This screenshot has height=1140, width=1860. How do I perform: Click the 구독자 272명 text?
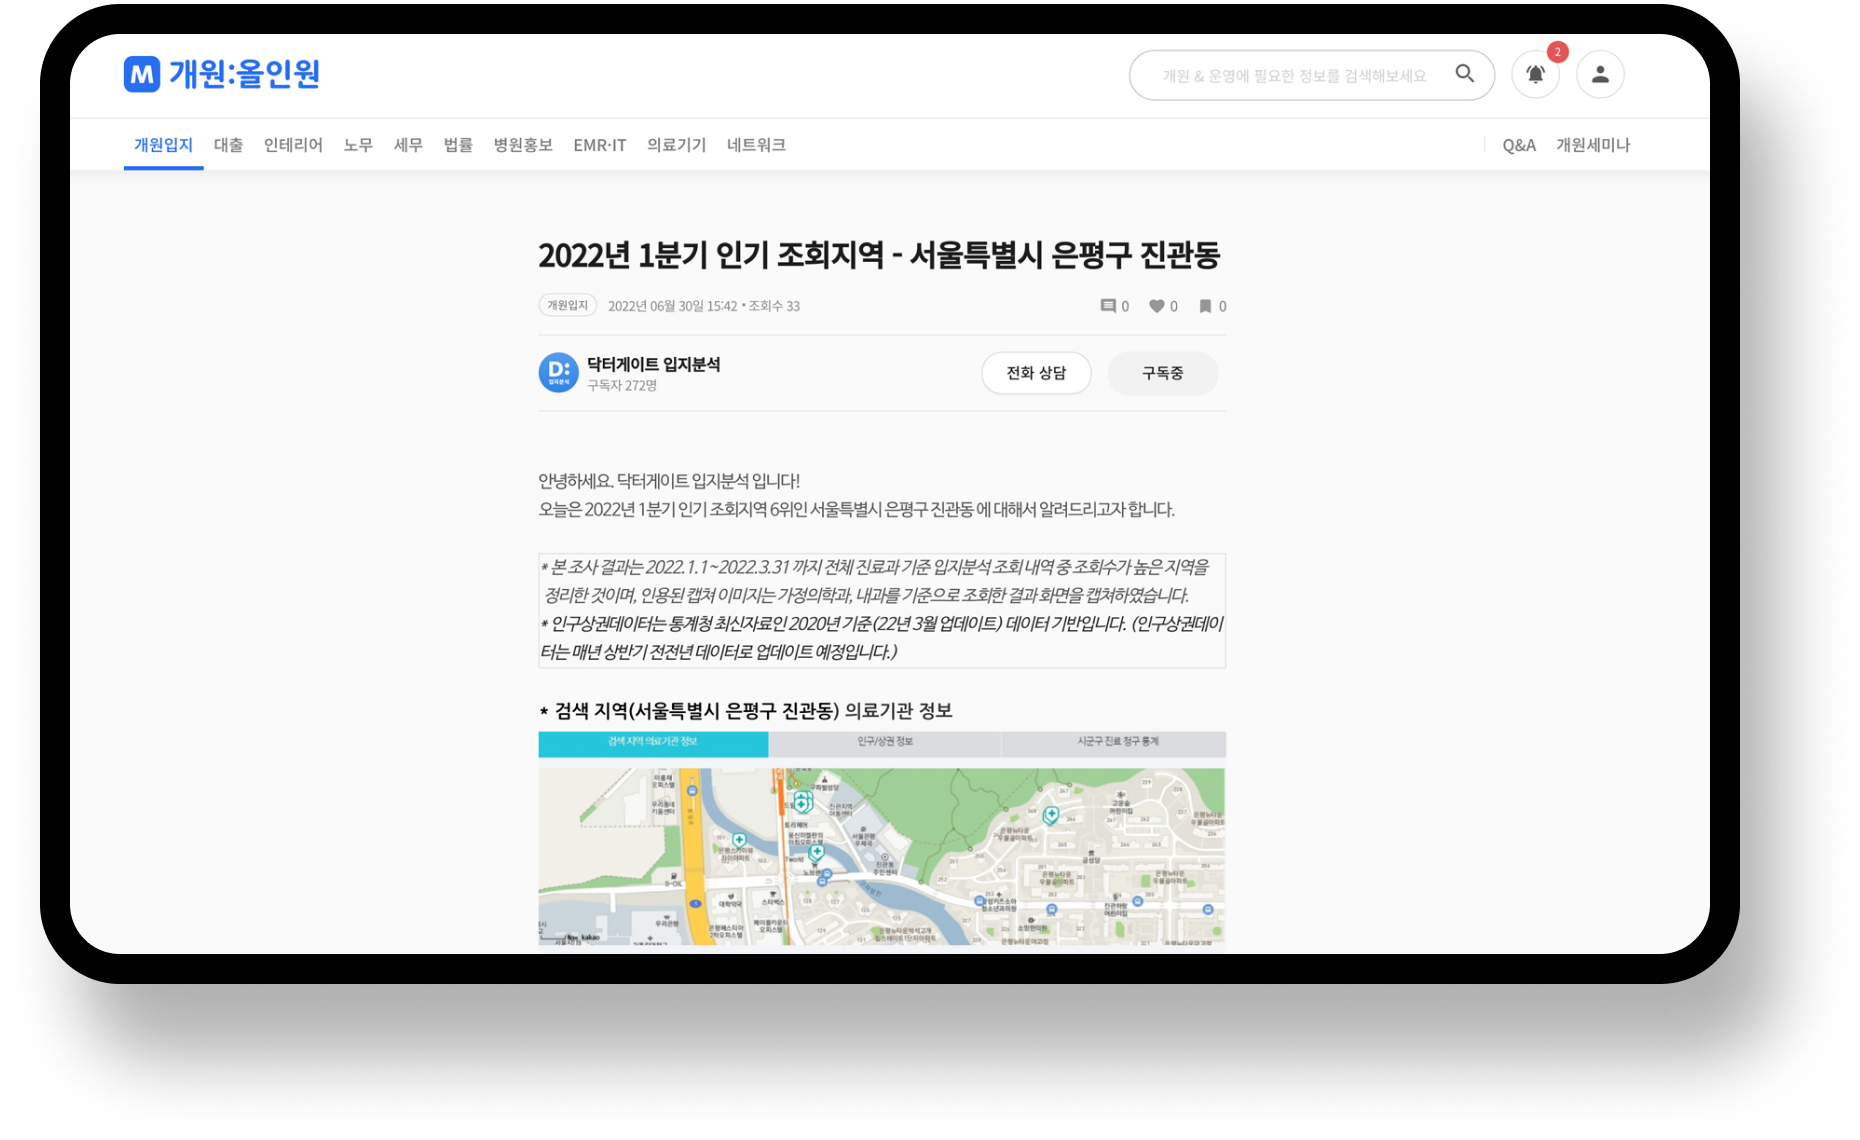pyautogui.click(x=622, y=385)
